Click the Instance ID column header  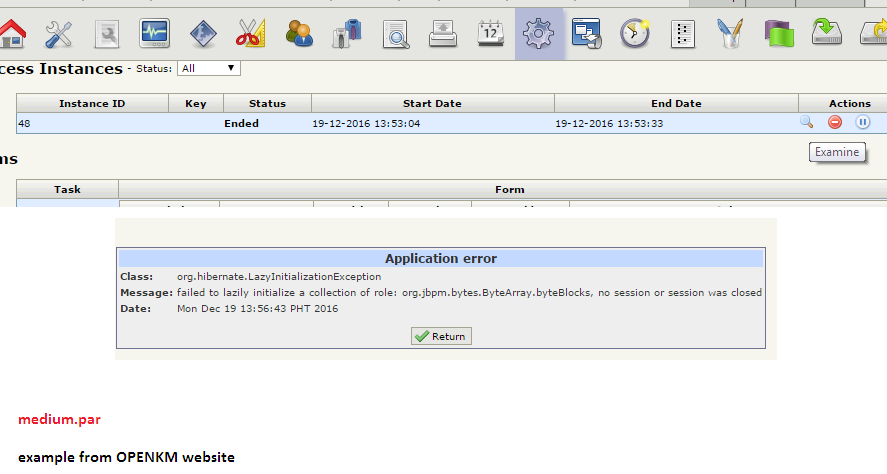[x=92, y=103]
